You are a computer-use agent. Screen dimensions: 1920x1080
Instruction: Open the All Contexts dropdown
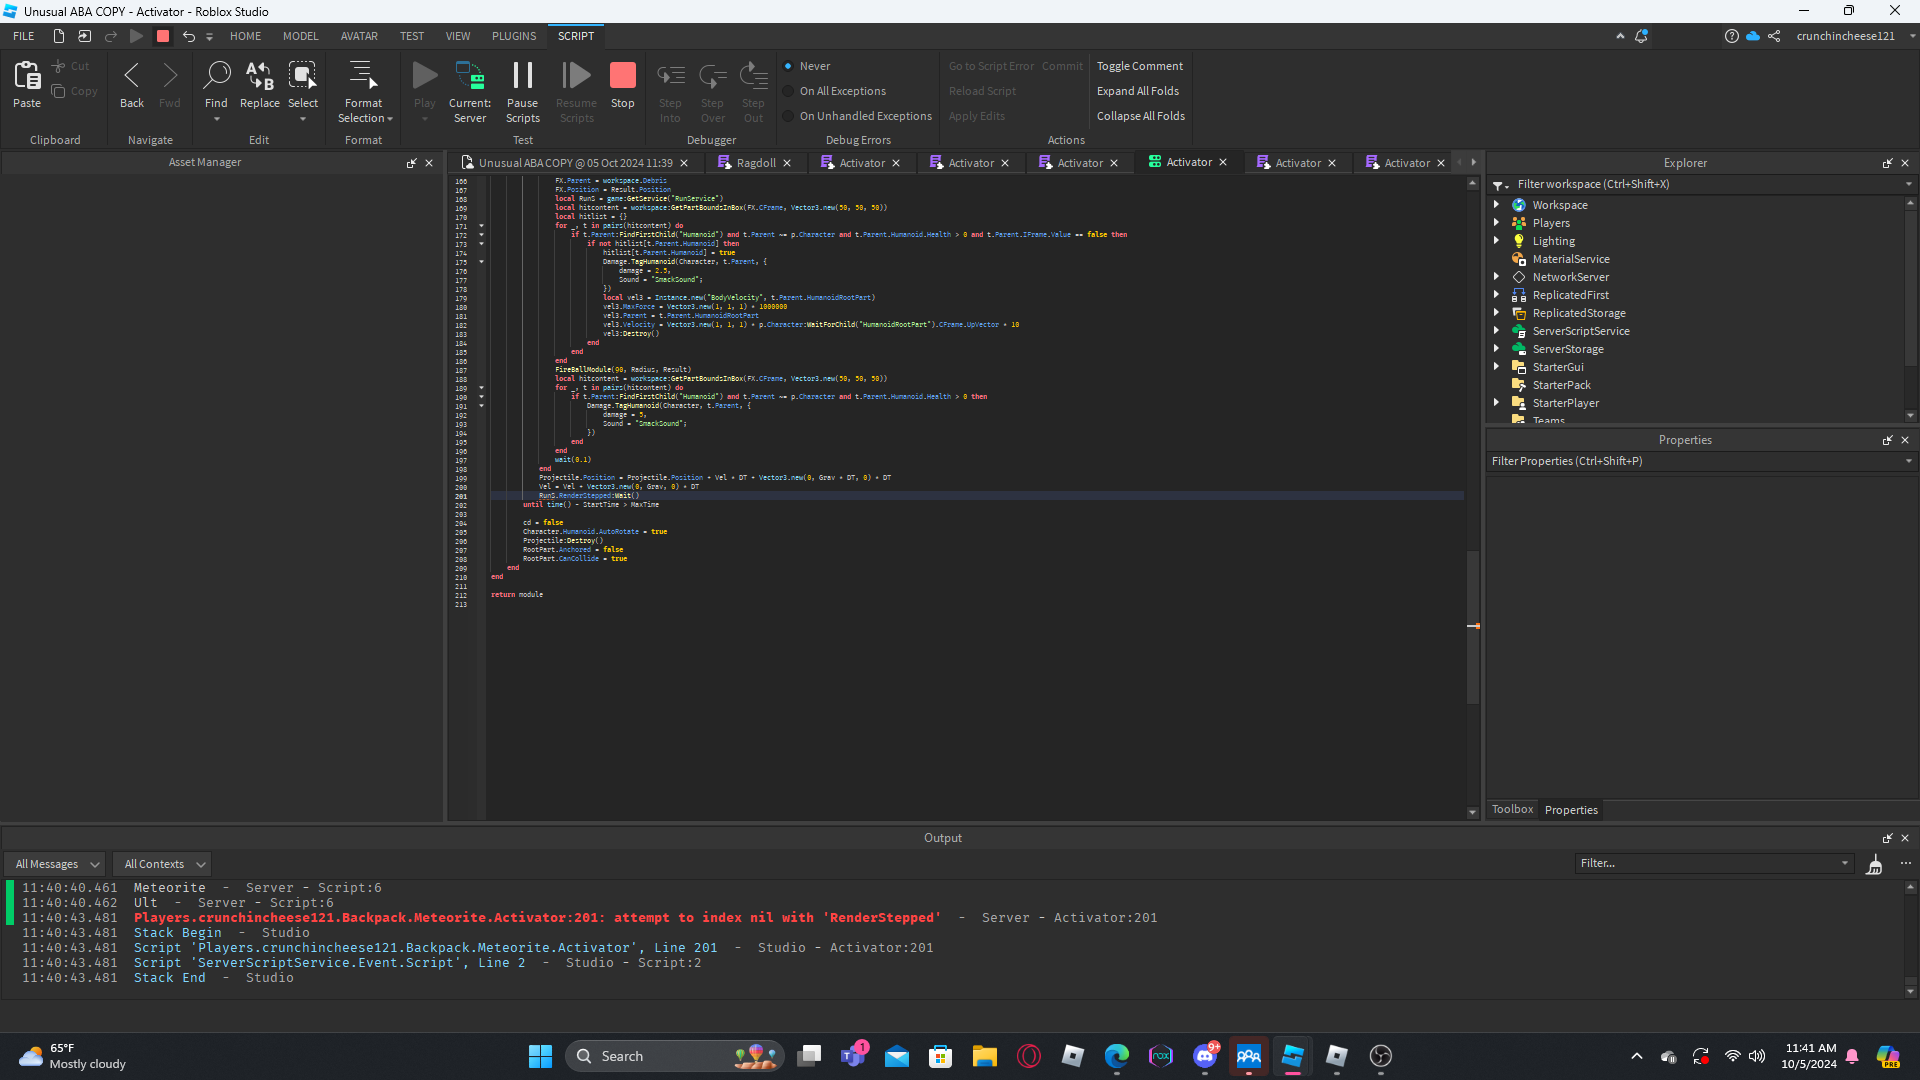pyautogui.click(x=164, y=864)
